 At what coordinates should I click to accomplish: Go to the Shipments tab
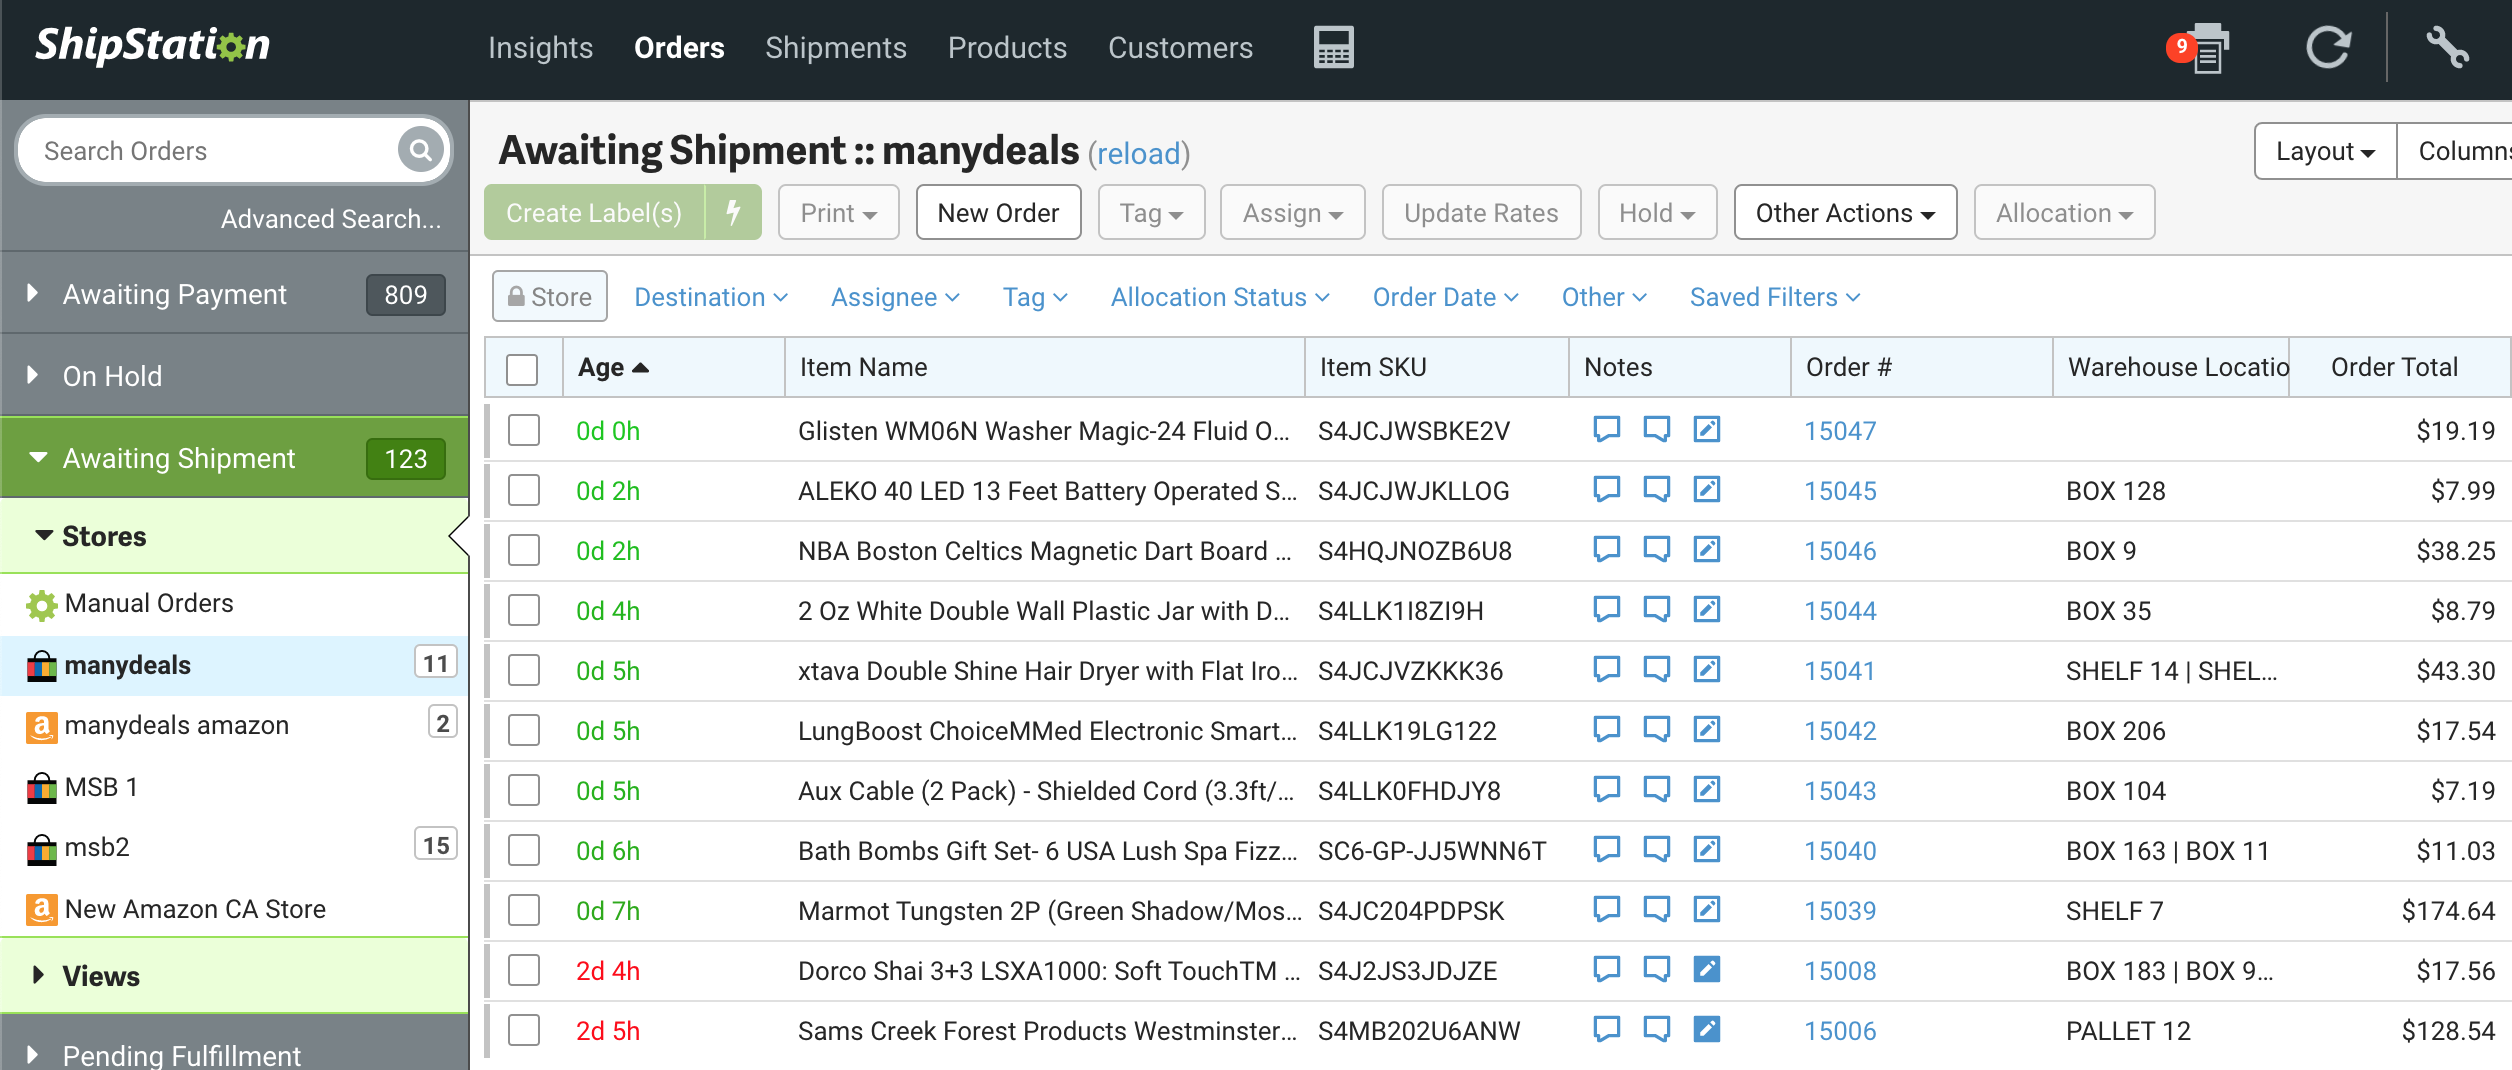[835, 48]
